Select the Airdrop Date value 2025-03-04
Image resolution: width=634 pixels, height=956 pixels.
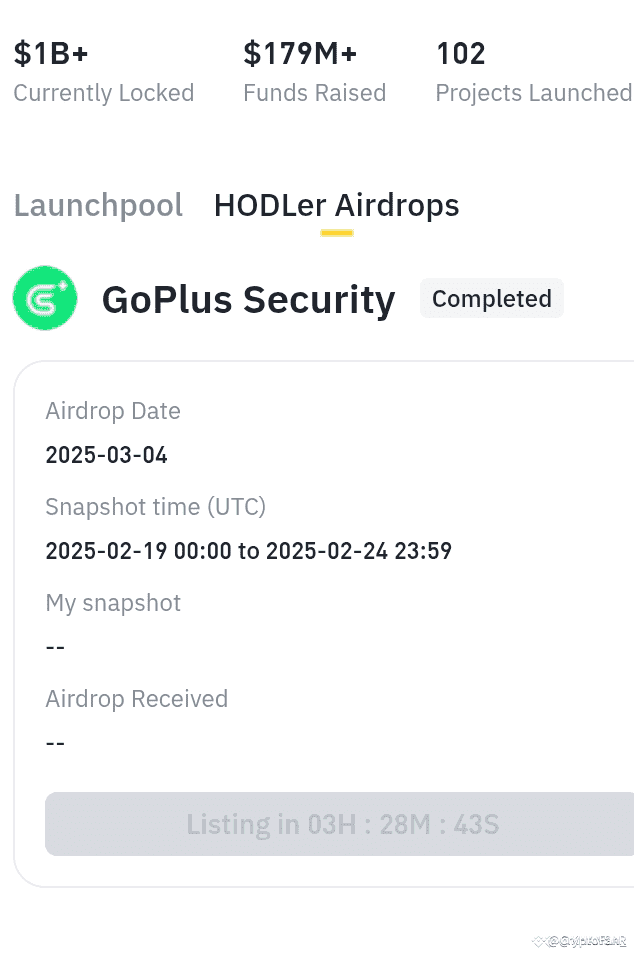[106, 455]
